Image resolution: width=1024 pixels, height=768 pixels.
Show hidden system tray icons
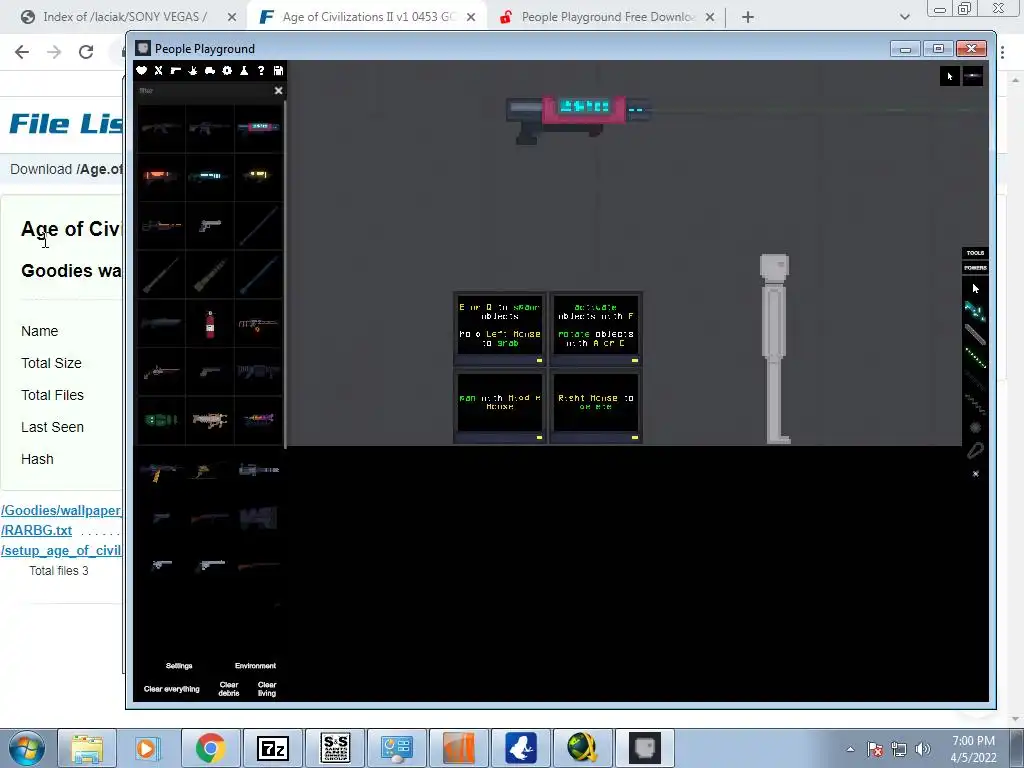tap(850, 749)
